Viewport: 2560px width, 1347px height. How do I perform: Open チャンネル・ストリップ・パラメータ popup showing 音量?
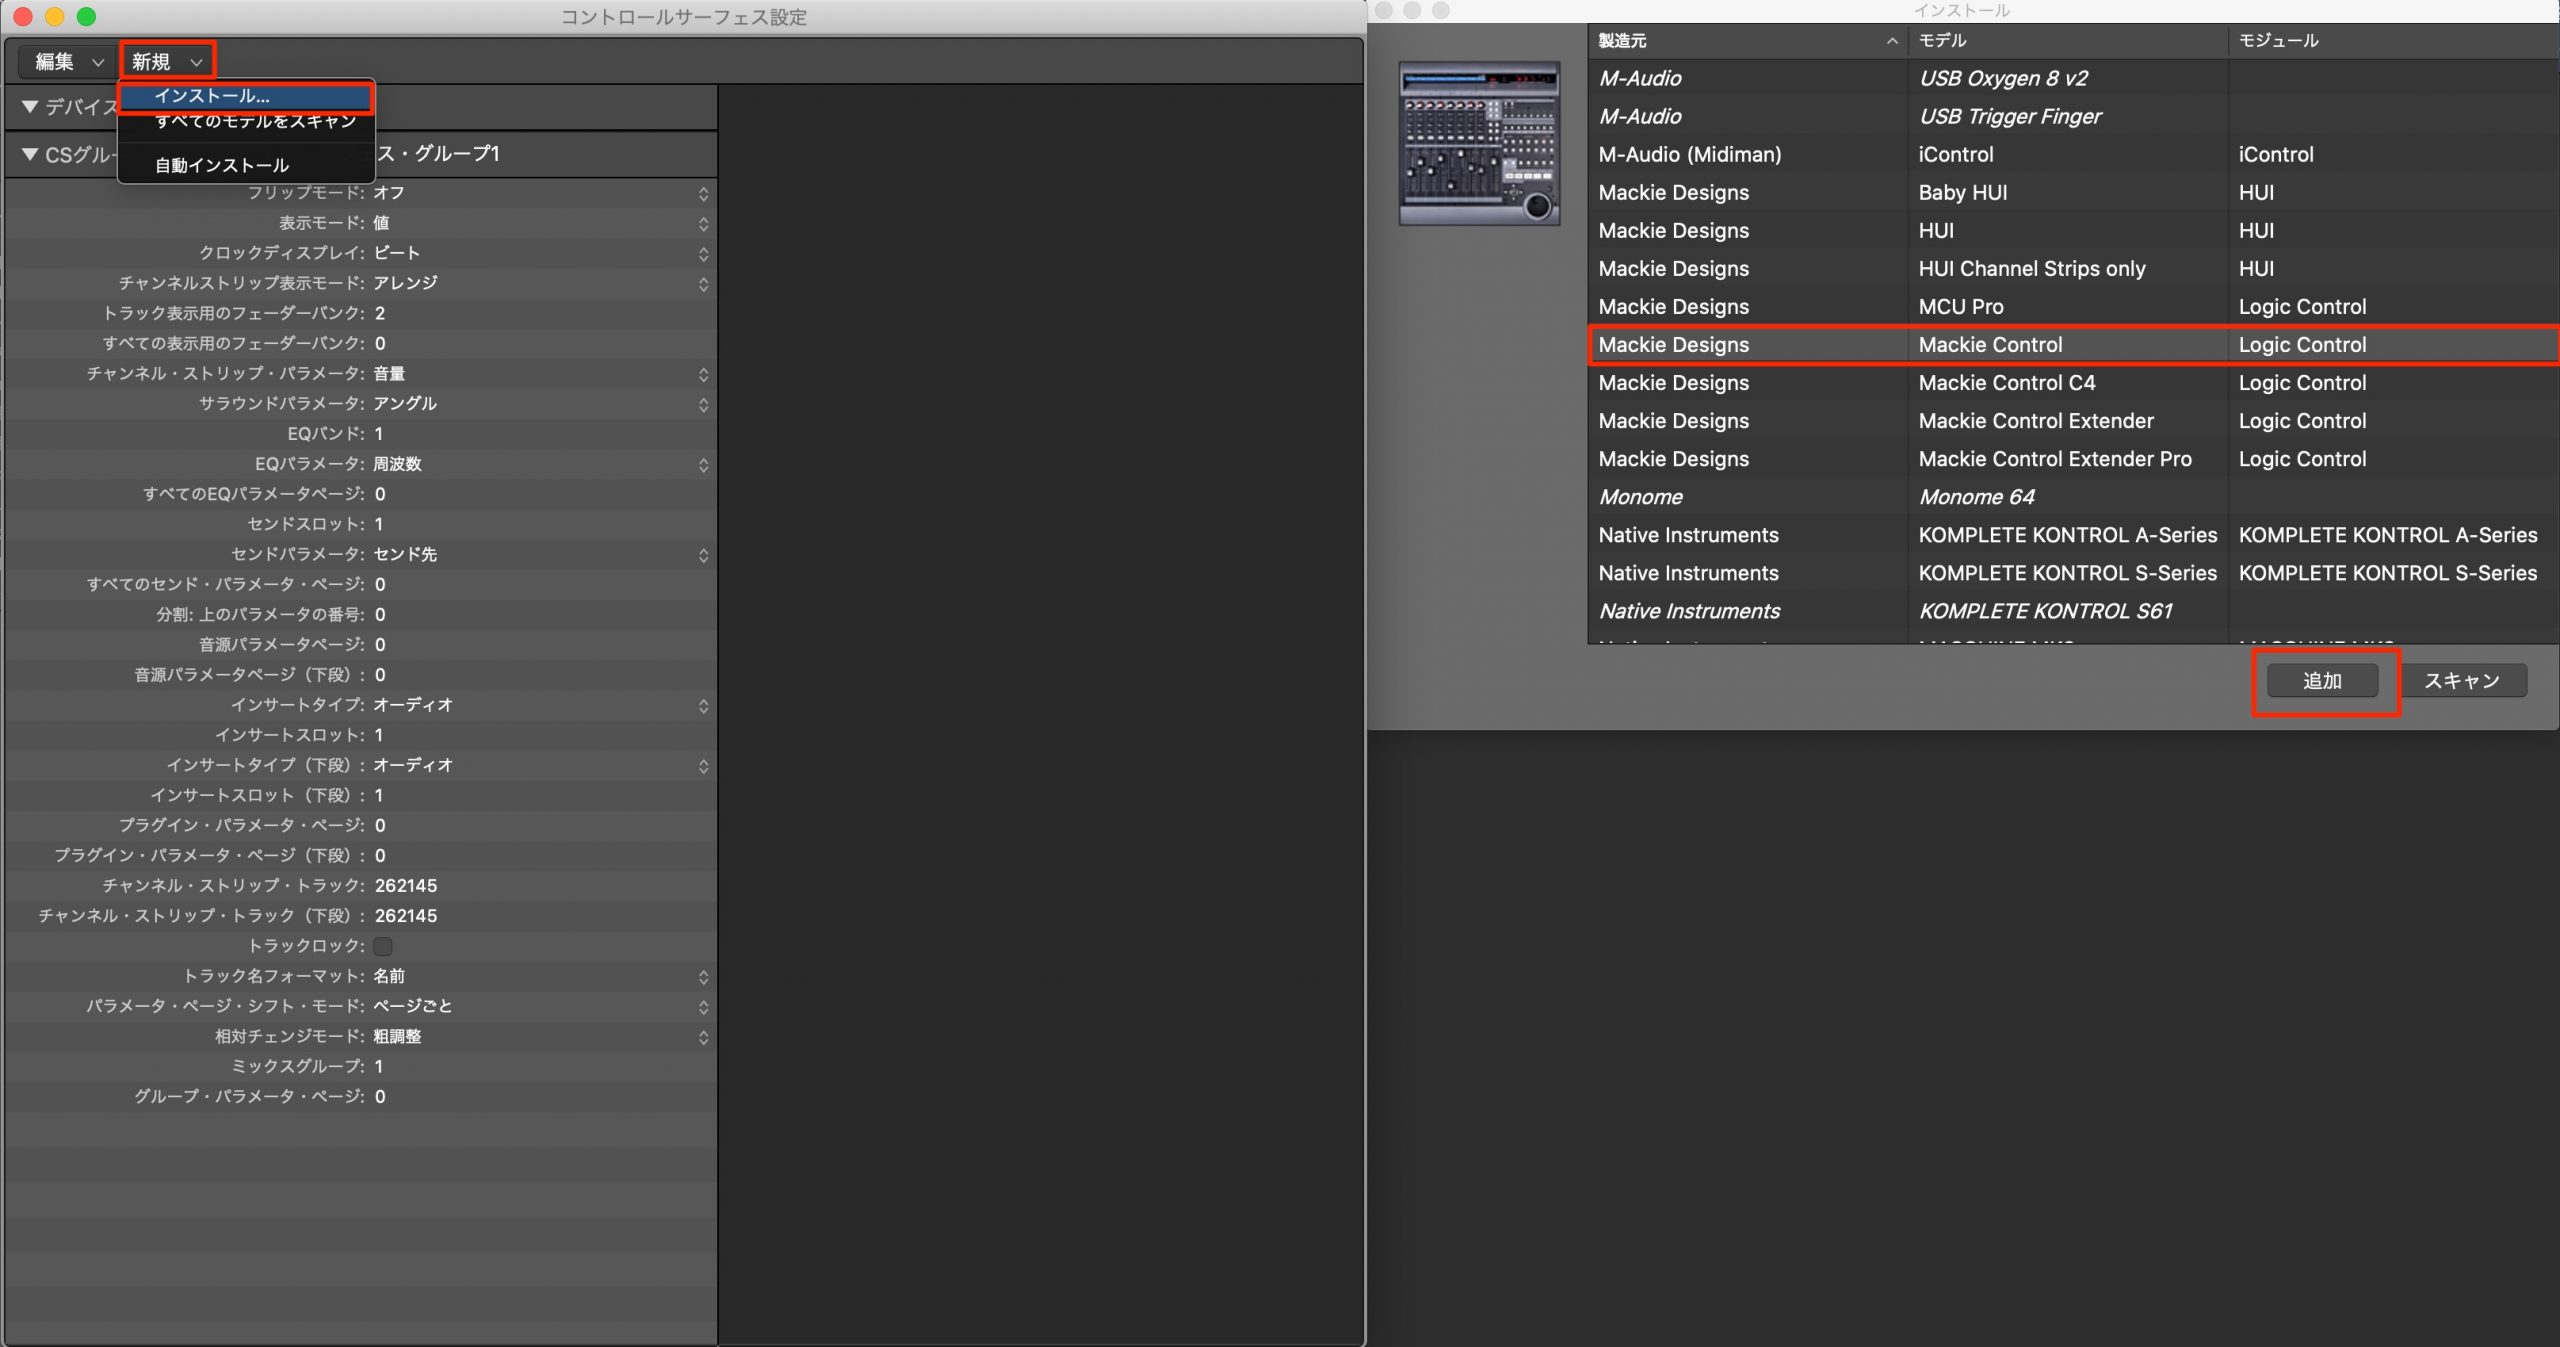541,374
